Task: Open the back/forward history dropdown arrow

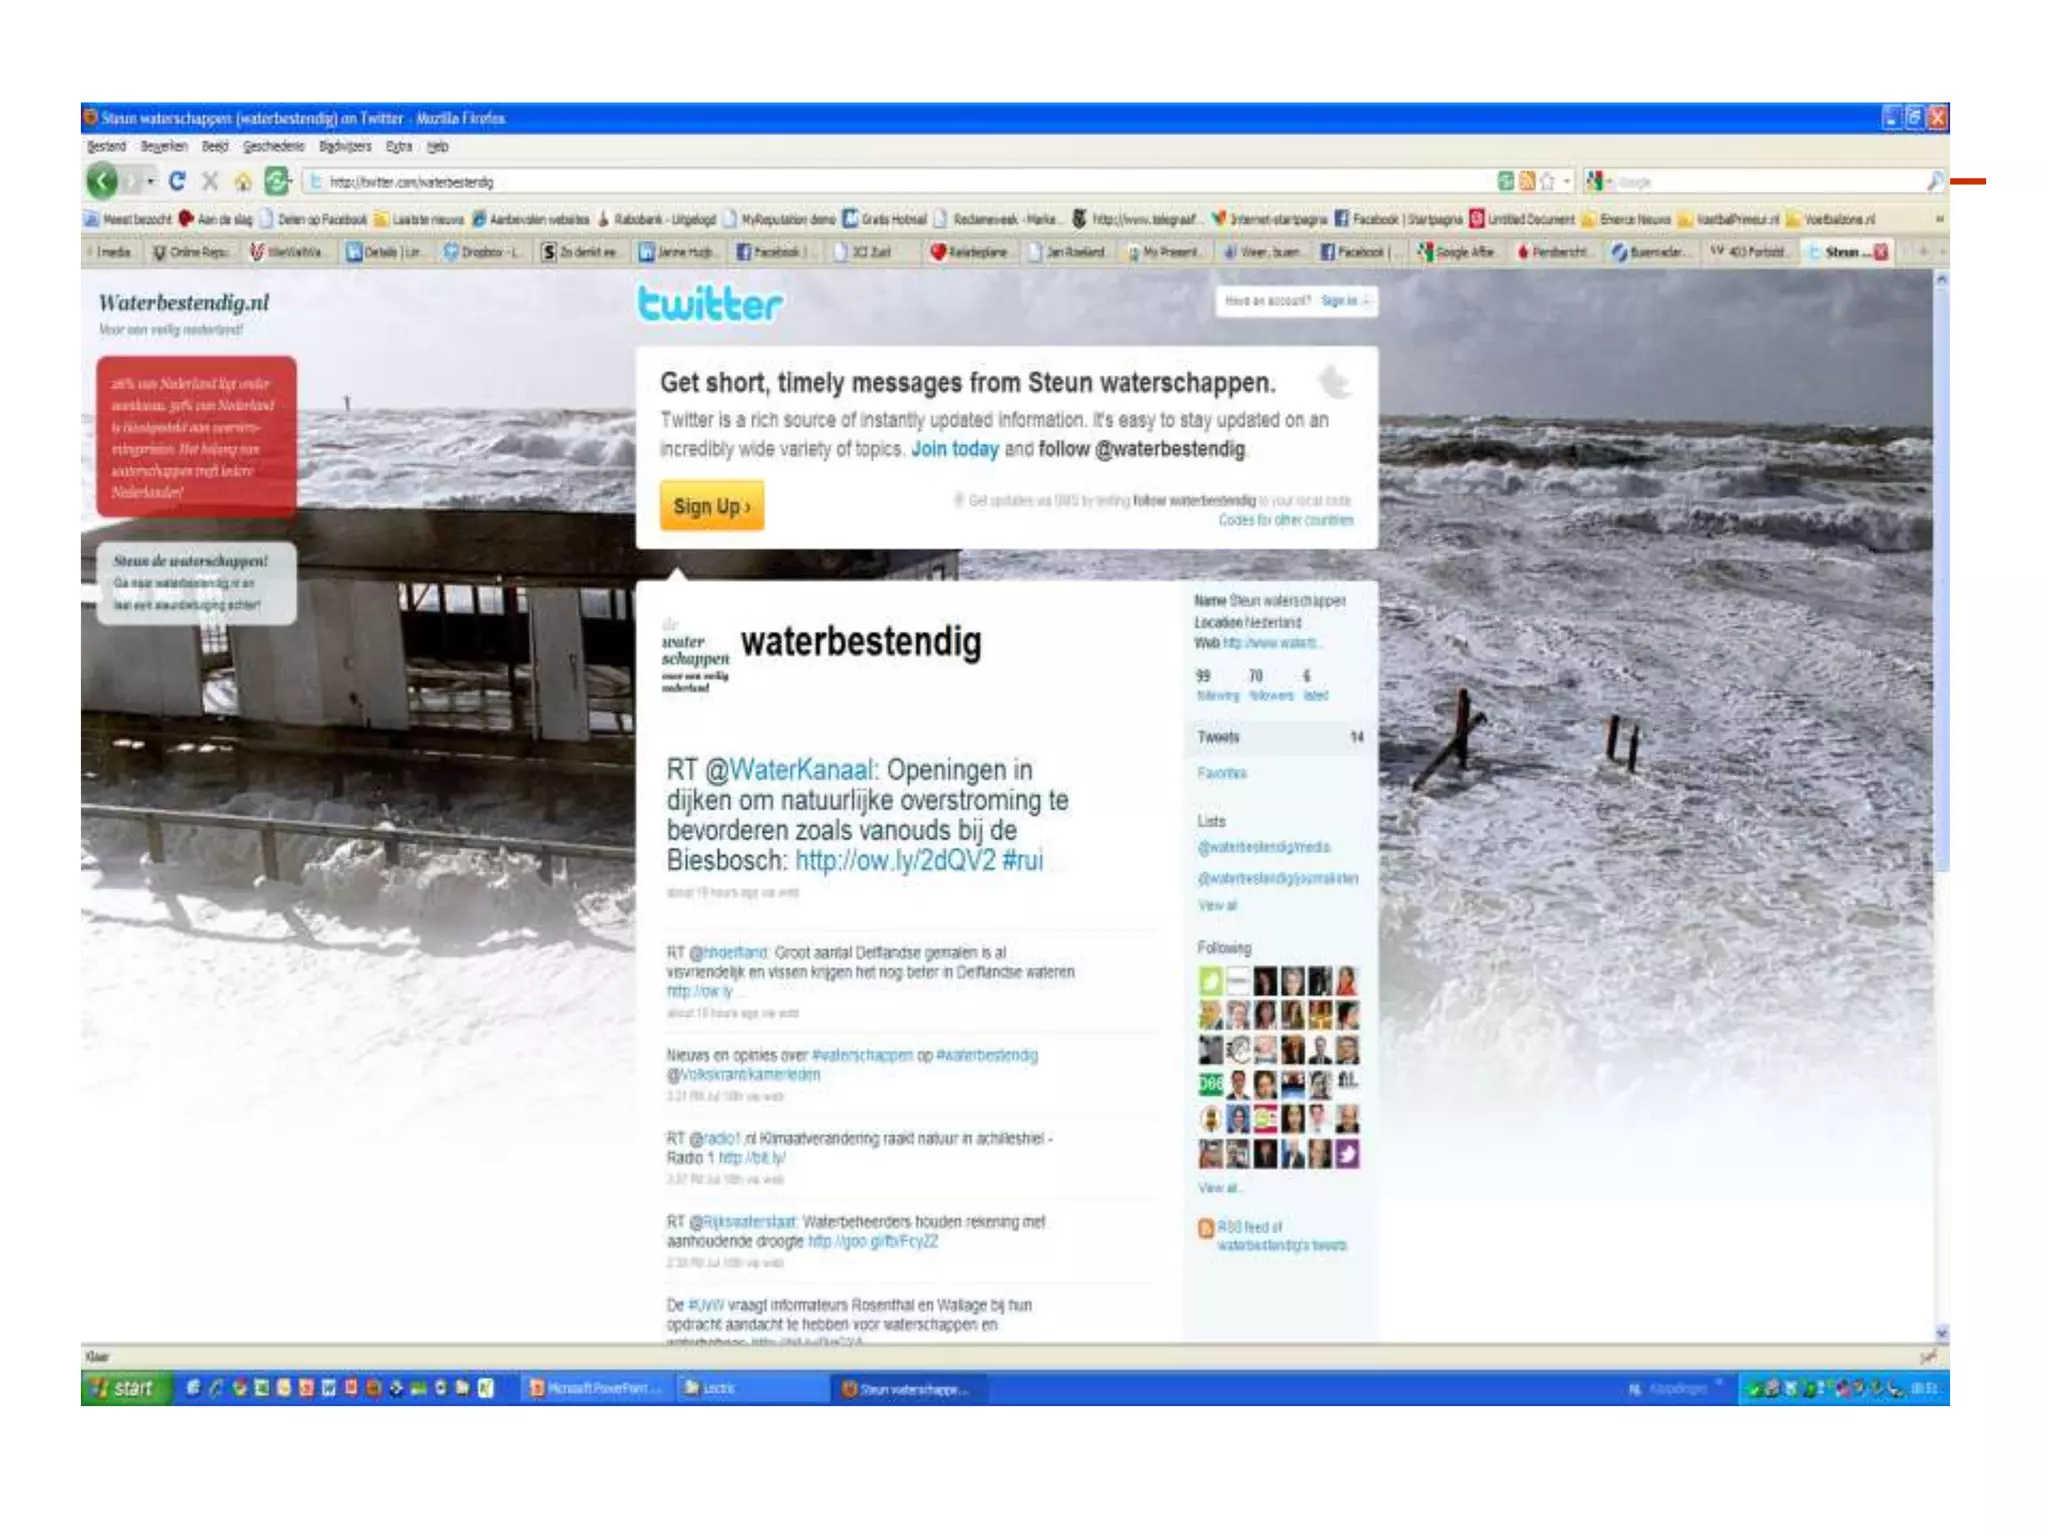Action: [151, 181]
